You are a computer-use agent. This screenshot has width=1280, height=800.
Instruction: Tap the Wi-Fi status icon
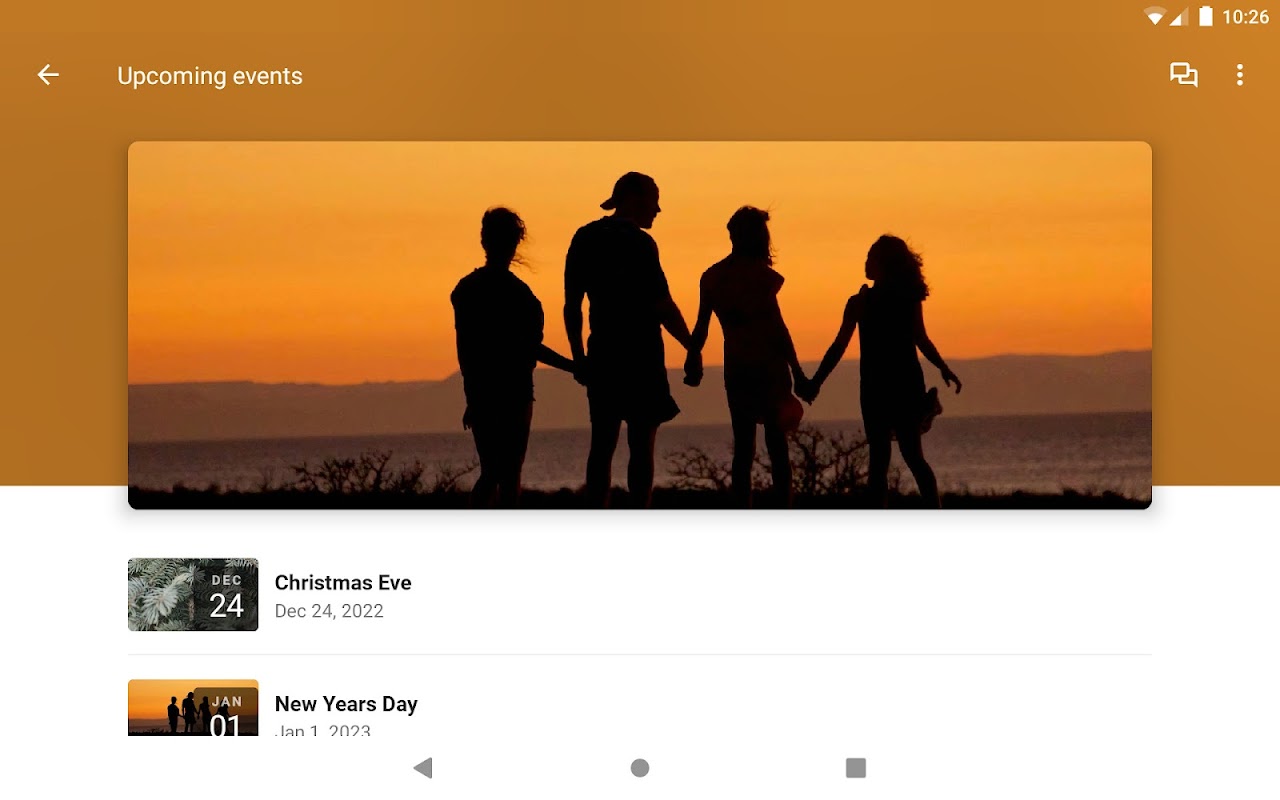point(1155,17)
